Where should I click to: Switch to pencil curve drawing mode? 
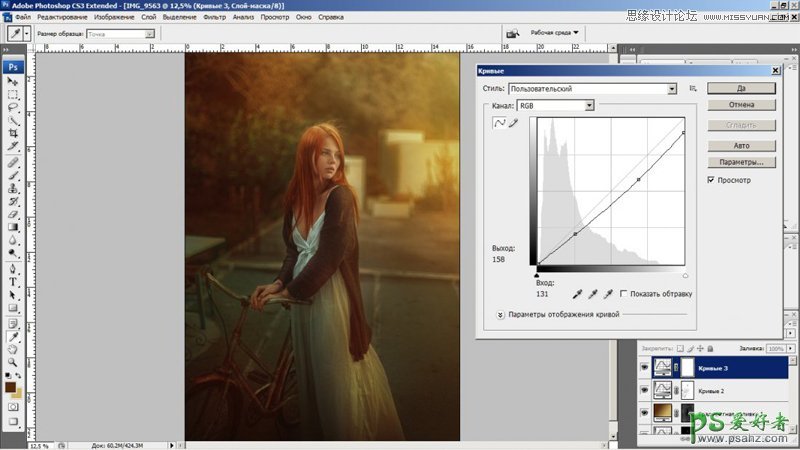pos(514,123)
